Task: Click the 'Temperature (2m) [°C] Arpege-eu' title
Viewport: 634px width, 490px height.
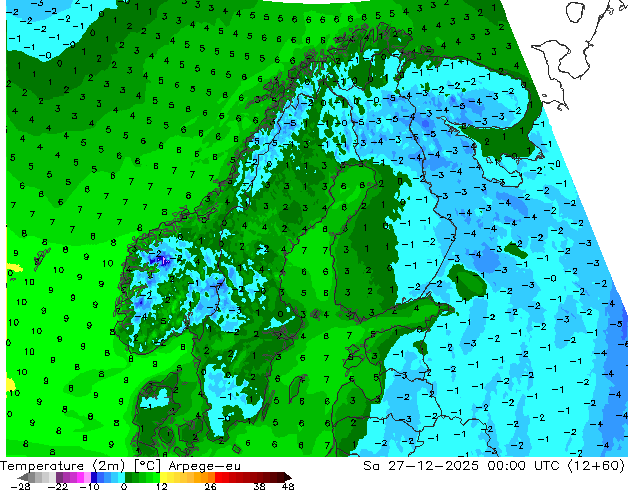Action: [120, 466]
